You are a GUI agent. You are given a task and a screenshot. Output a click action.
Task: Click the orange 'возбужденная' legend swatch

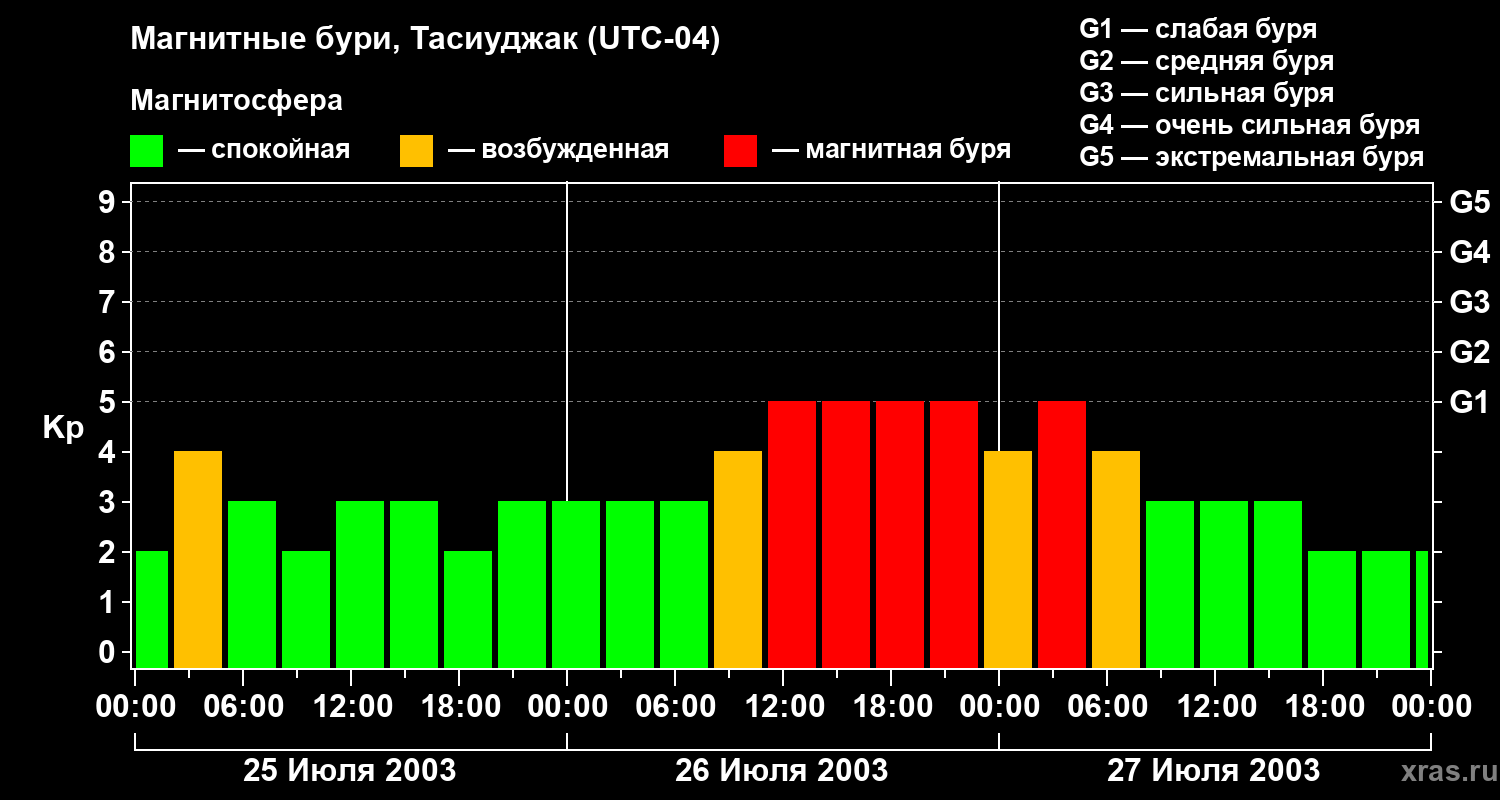point(416,151)
